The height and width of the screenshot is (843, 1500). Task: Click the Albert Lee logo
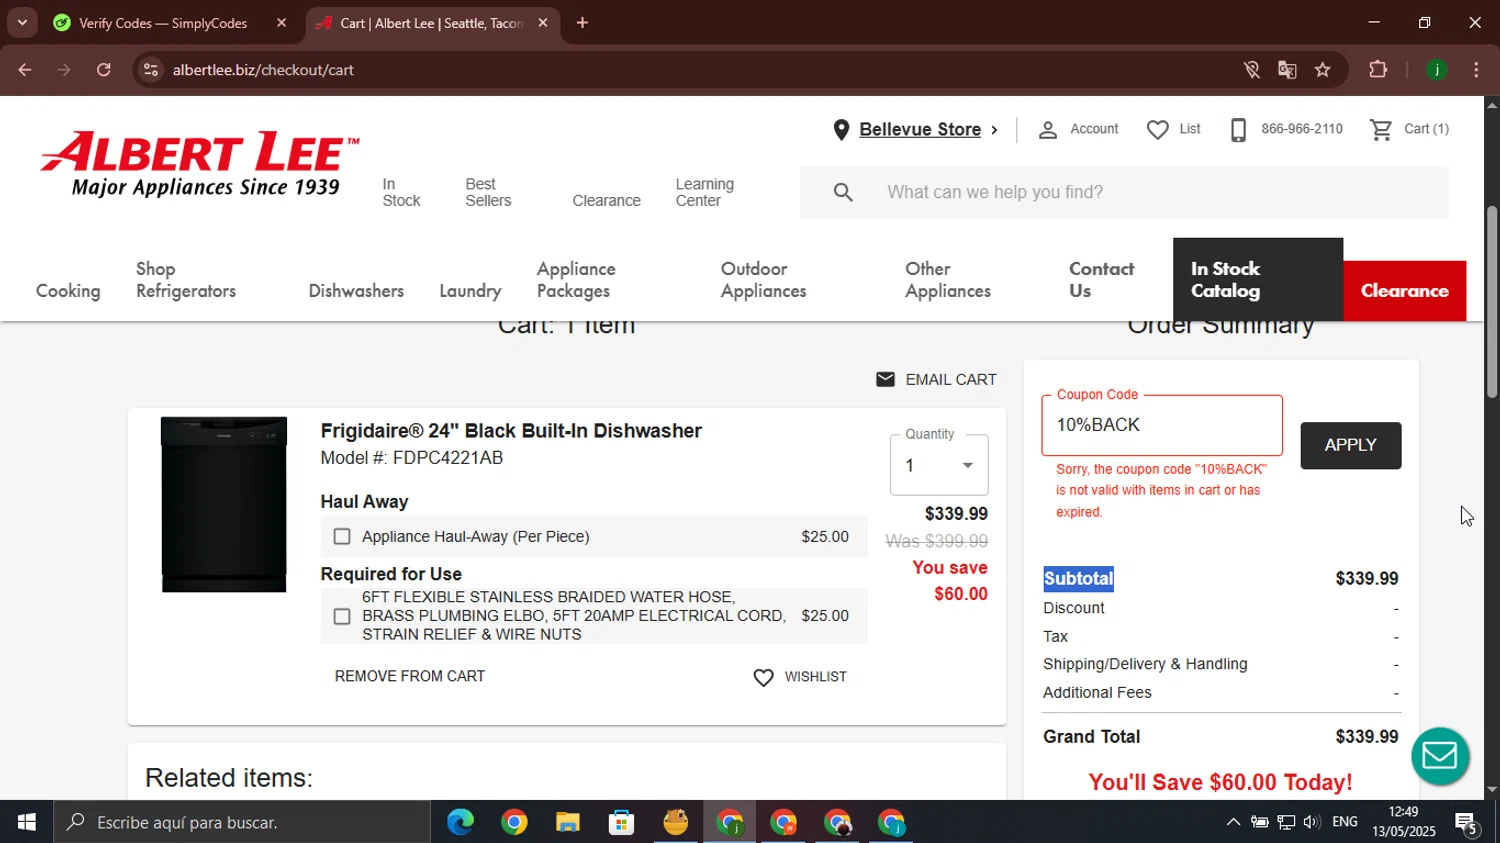(200, 165)
